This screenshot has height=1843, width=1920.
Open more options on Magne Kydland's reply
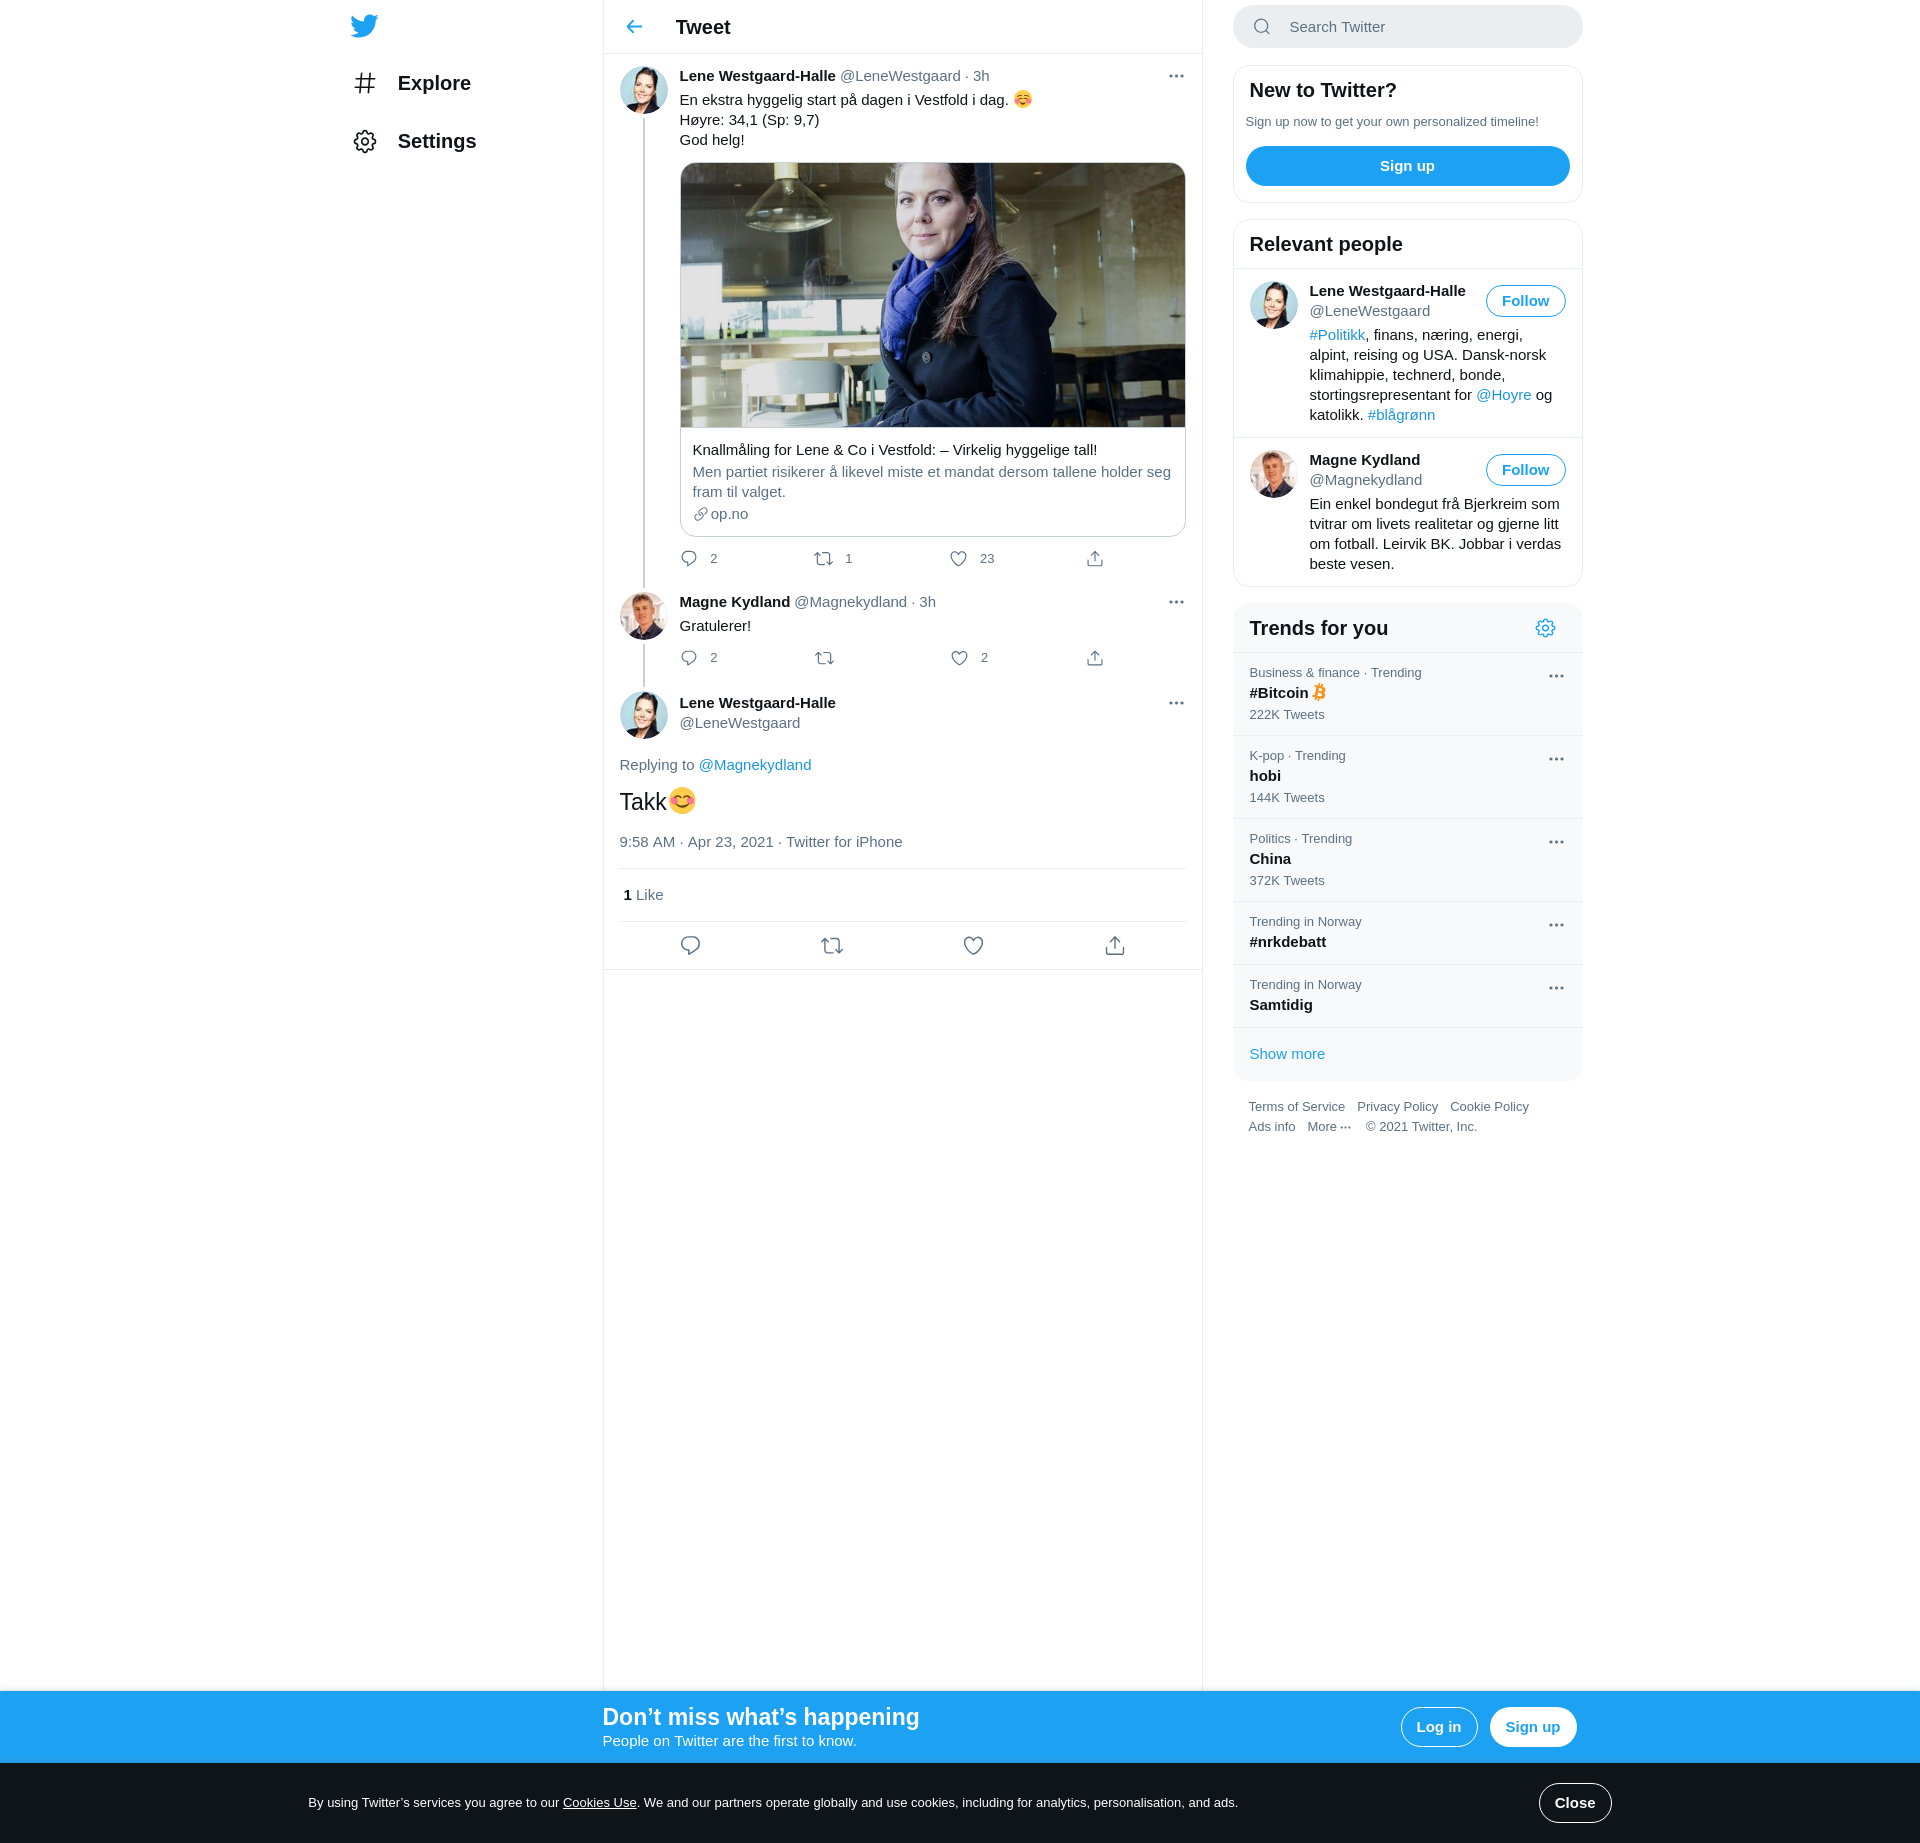coord(1176,602)
